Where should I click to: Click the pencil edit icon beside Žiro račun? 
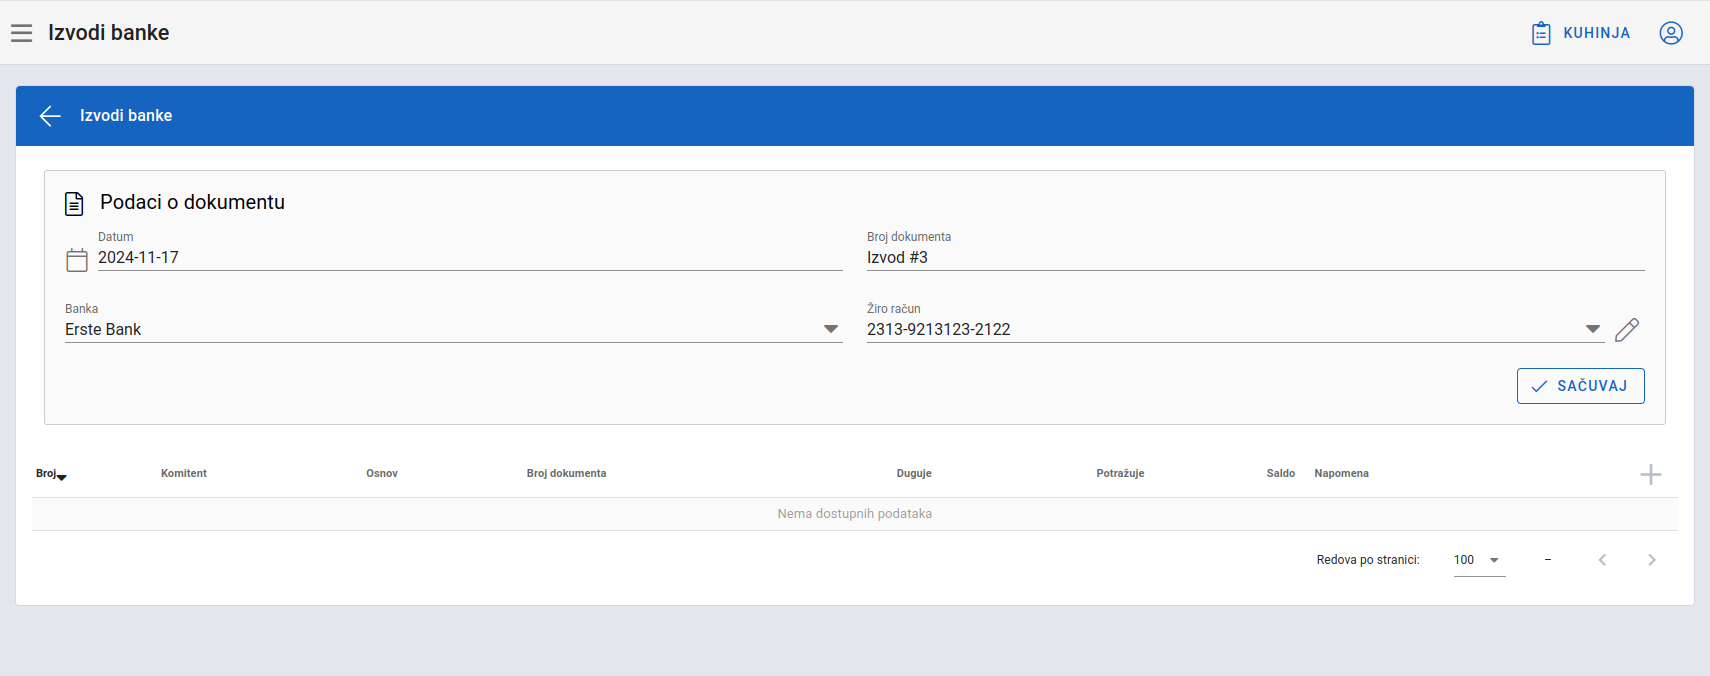[1627, 330]
